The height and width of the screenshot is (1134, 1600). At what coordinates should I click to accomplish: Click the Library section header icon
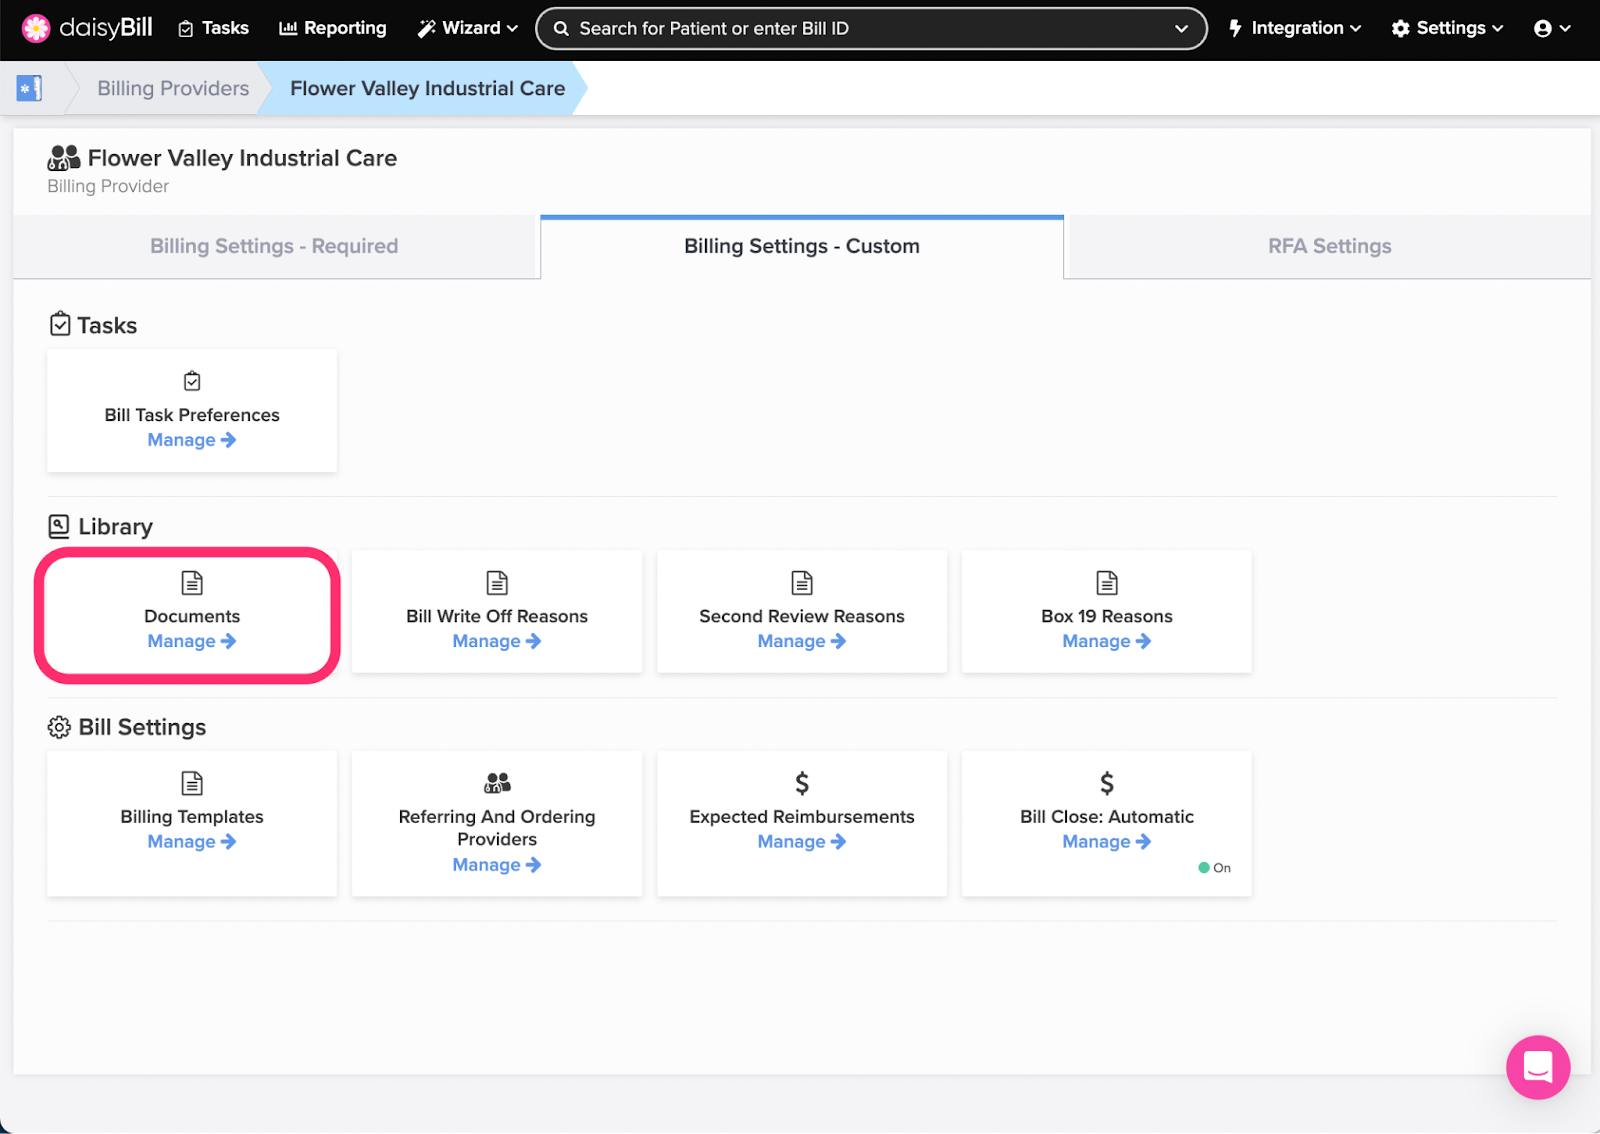[x=59, y=526]
